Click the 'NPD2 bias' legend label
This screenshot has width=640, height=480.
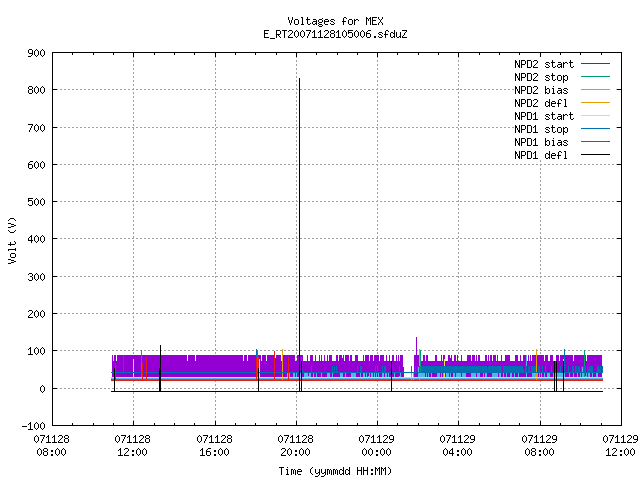pyautogui.click(x=541, y=90)
